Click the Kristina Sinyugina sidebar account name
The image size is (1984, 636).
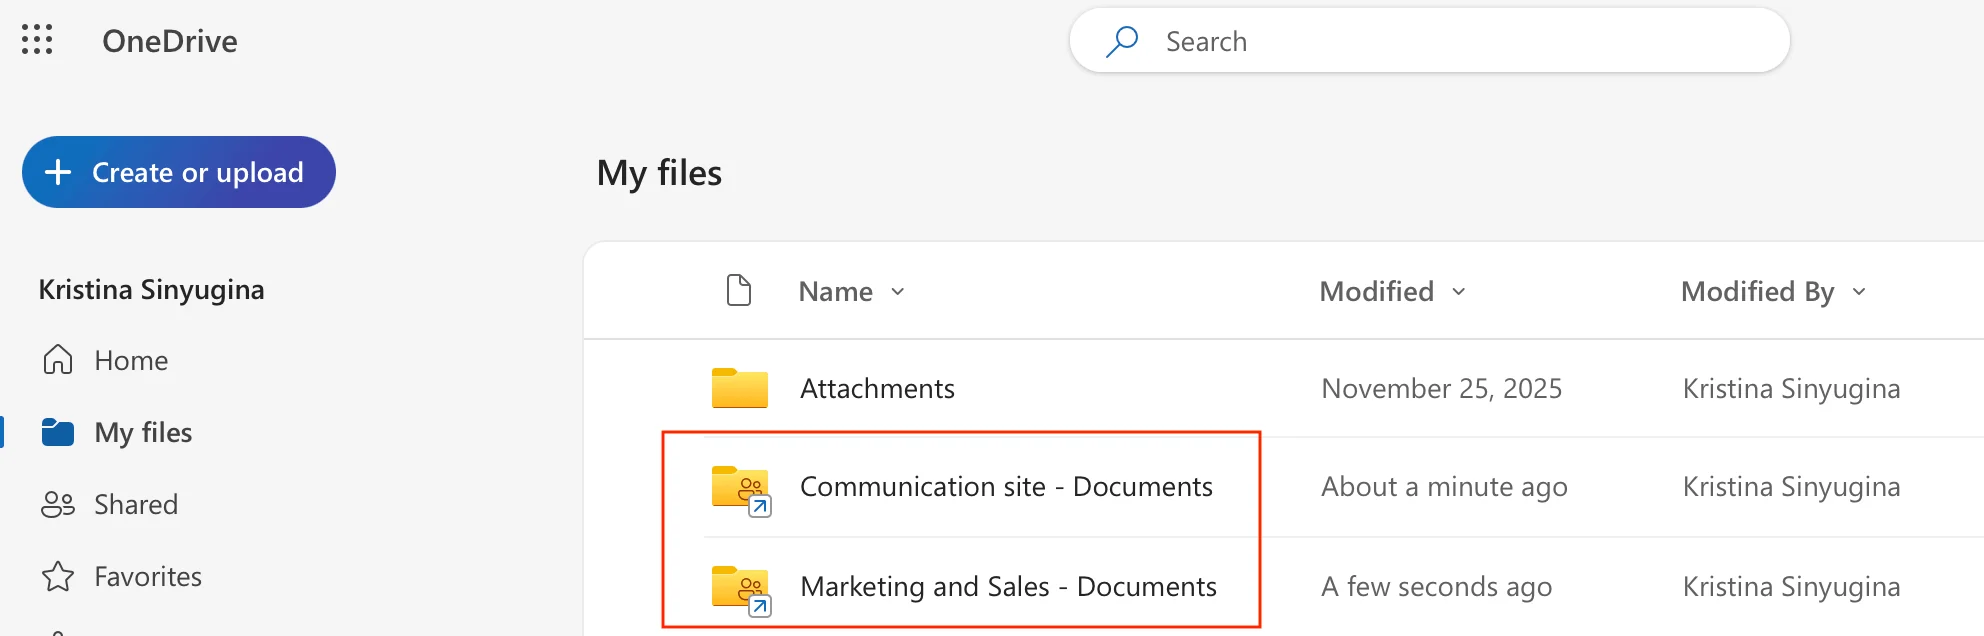151,290
